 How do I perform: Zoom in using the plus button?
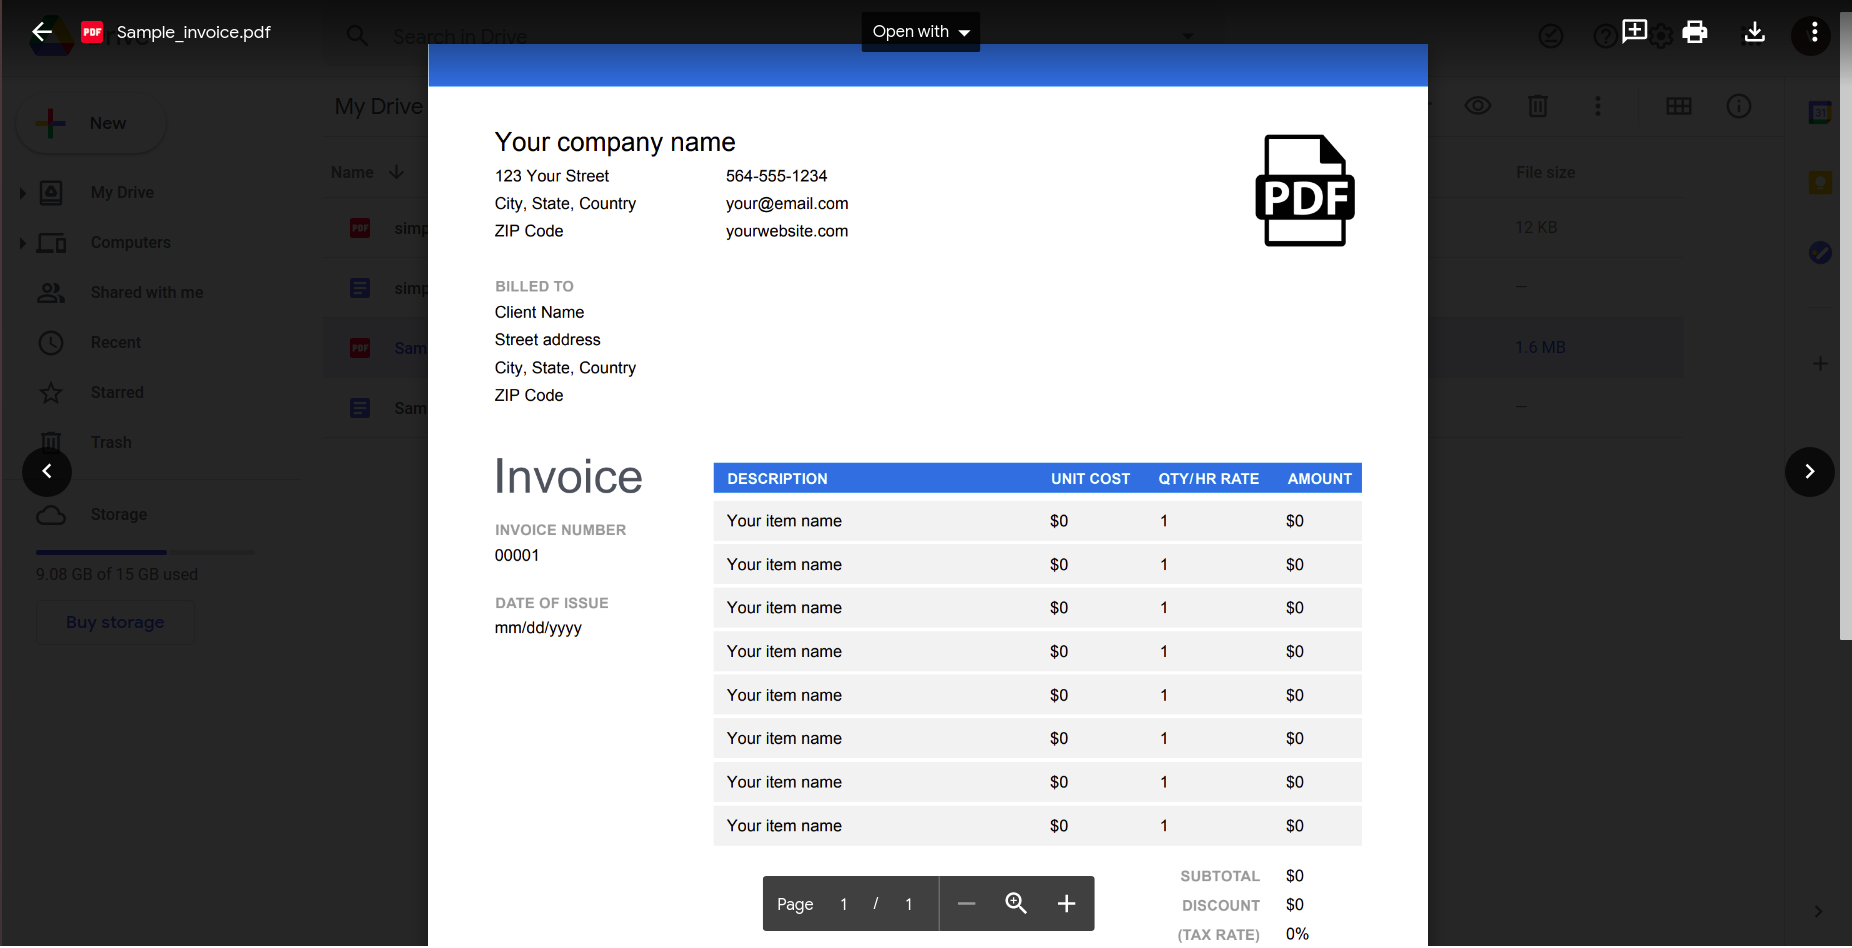pyautogui.click(x=1066, y=904)
